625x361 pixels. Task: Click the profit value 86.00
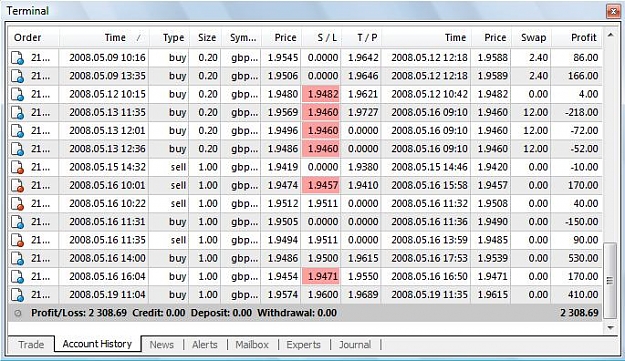586,58
